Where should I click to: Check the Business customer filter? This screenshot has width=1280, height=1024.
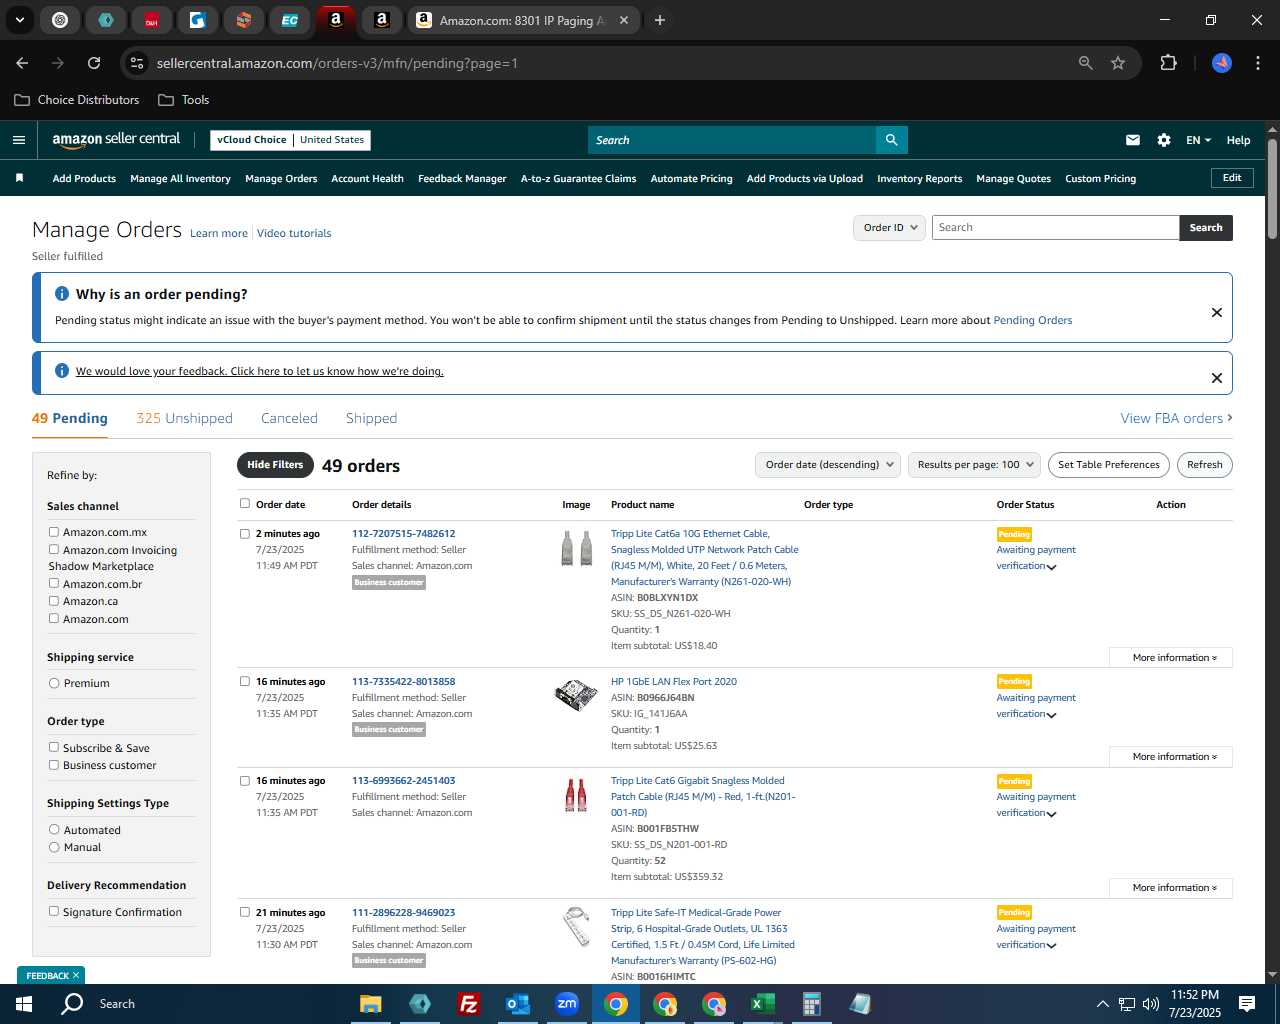[x=54, y=765]
